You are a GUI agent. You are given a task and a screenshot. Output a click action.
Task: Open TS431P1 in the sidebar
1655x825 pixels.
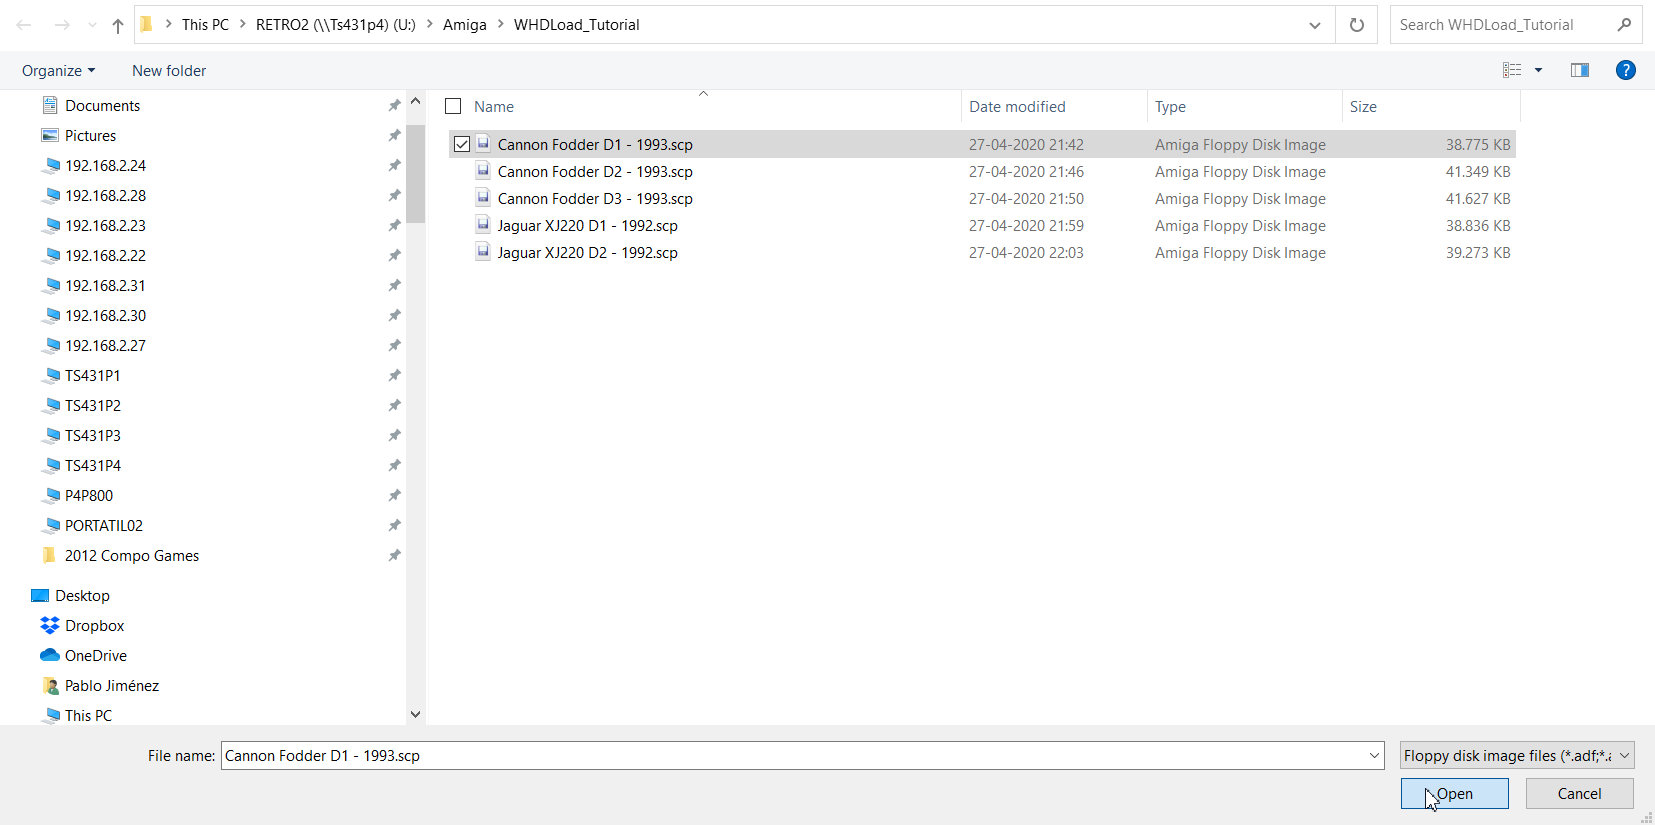[x=92, y=375]
